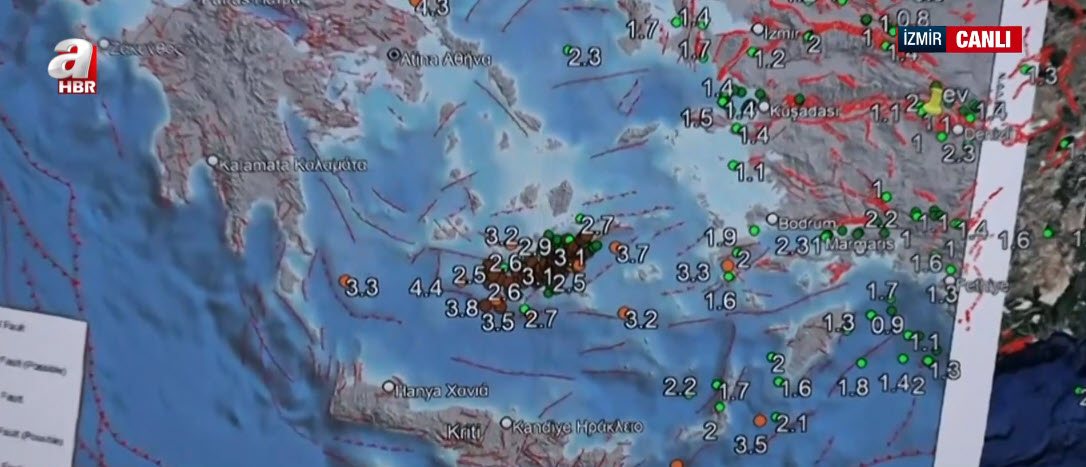Click the 4.4 magnitude label
Image resolution: width=1086 pixels, height=467 pixels.
pyautogui.click(x=426, y=289)
